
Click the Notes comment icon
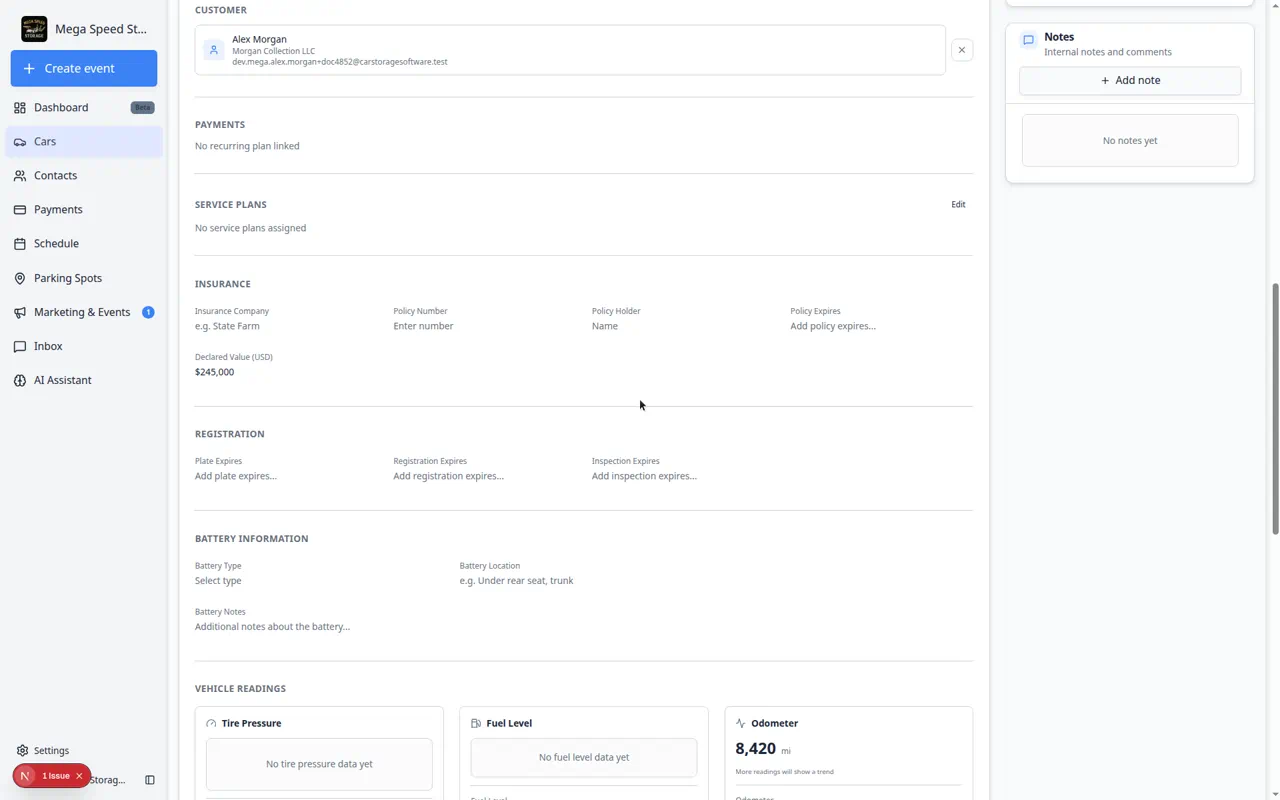click(1028, 41)
